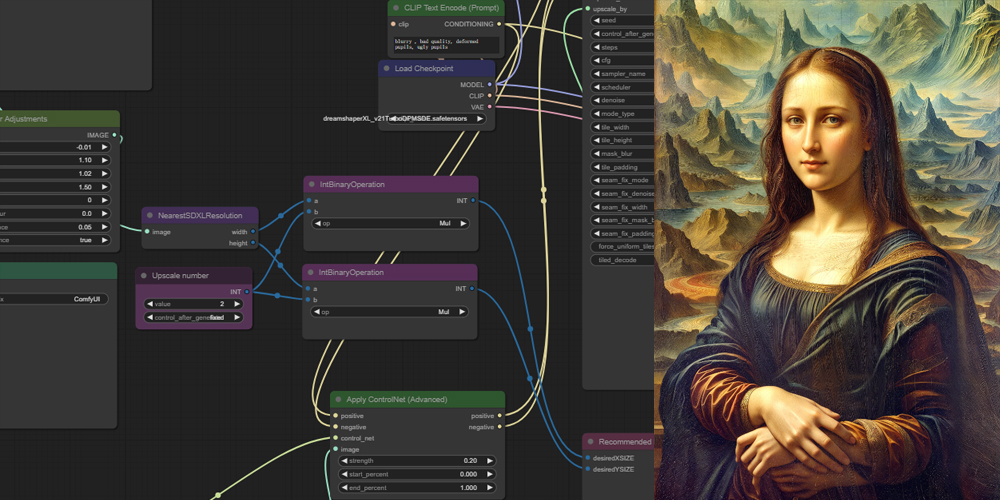This screenshot has width=1000, height=500.
Task: Collapse the CLIP Text Encode (Prompt) node dot
Action: [396, 8]
